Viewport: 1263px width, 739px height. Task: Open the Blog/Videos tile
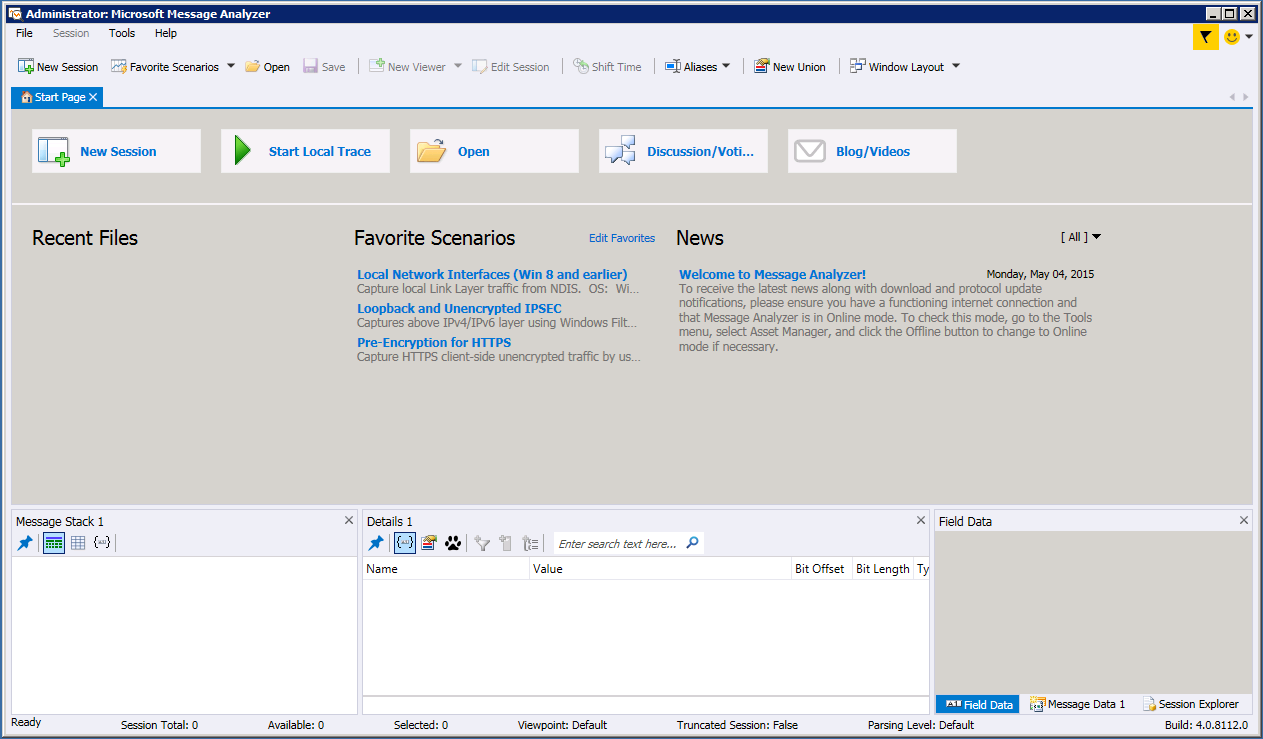[872, 151]
